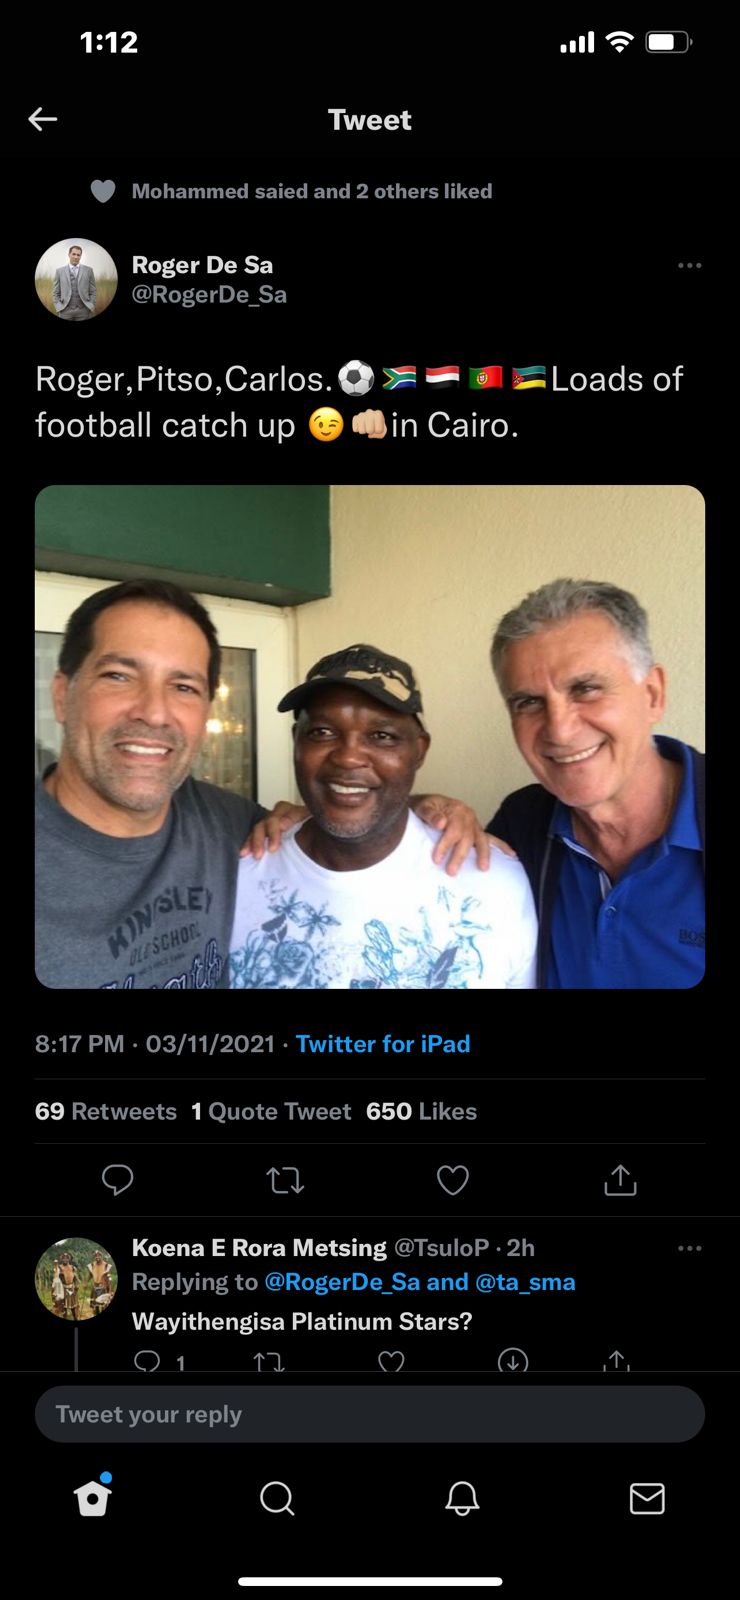Open the 1 Quote Tweet list

[x=271, y=1111]
